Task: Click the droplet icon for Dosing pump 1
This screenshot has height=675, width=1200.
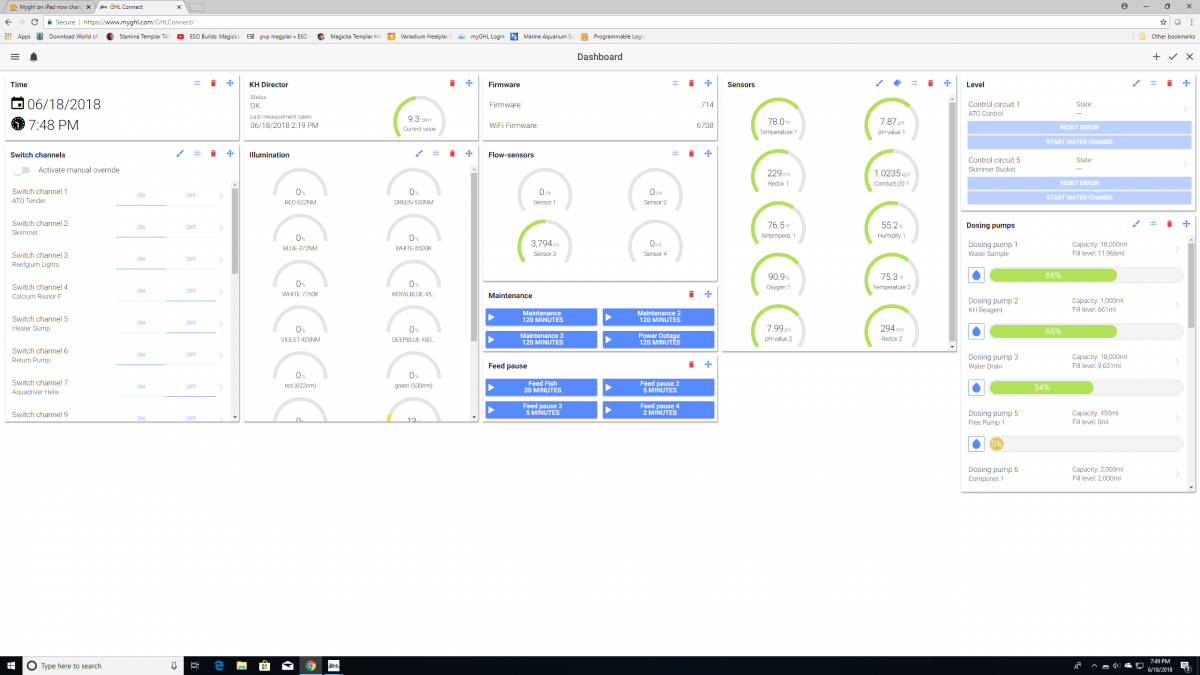Action: point(977,275)
